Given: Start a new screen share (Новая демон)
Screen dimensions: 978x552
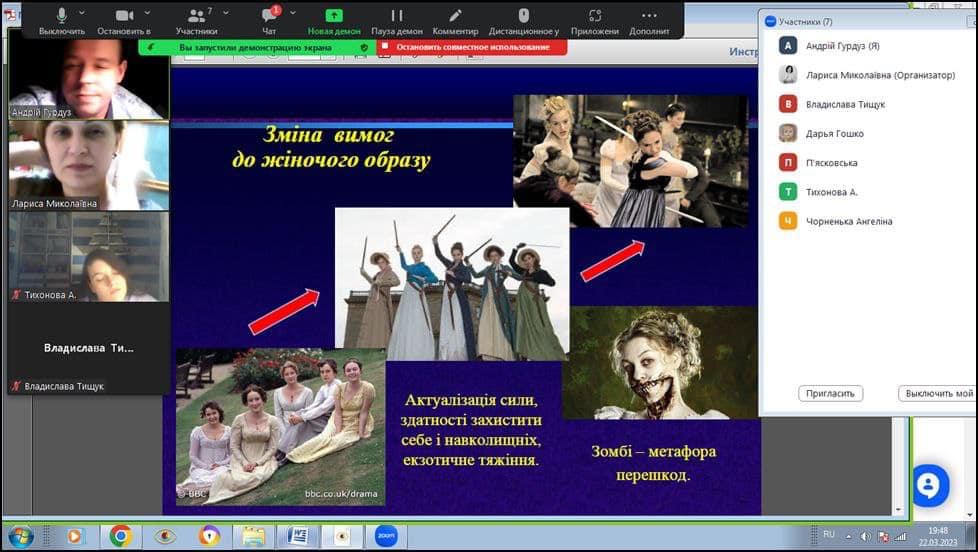Looking at the screenshot, I should (x=334, y=21).
